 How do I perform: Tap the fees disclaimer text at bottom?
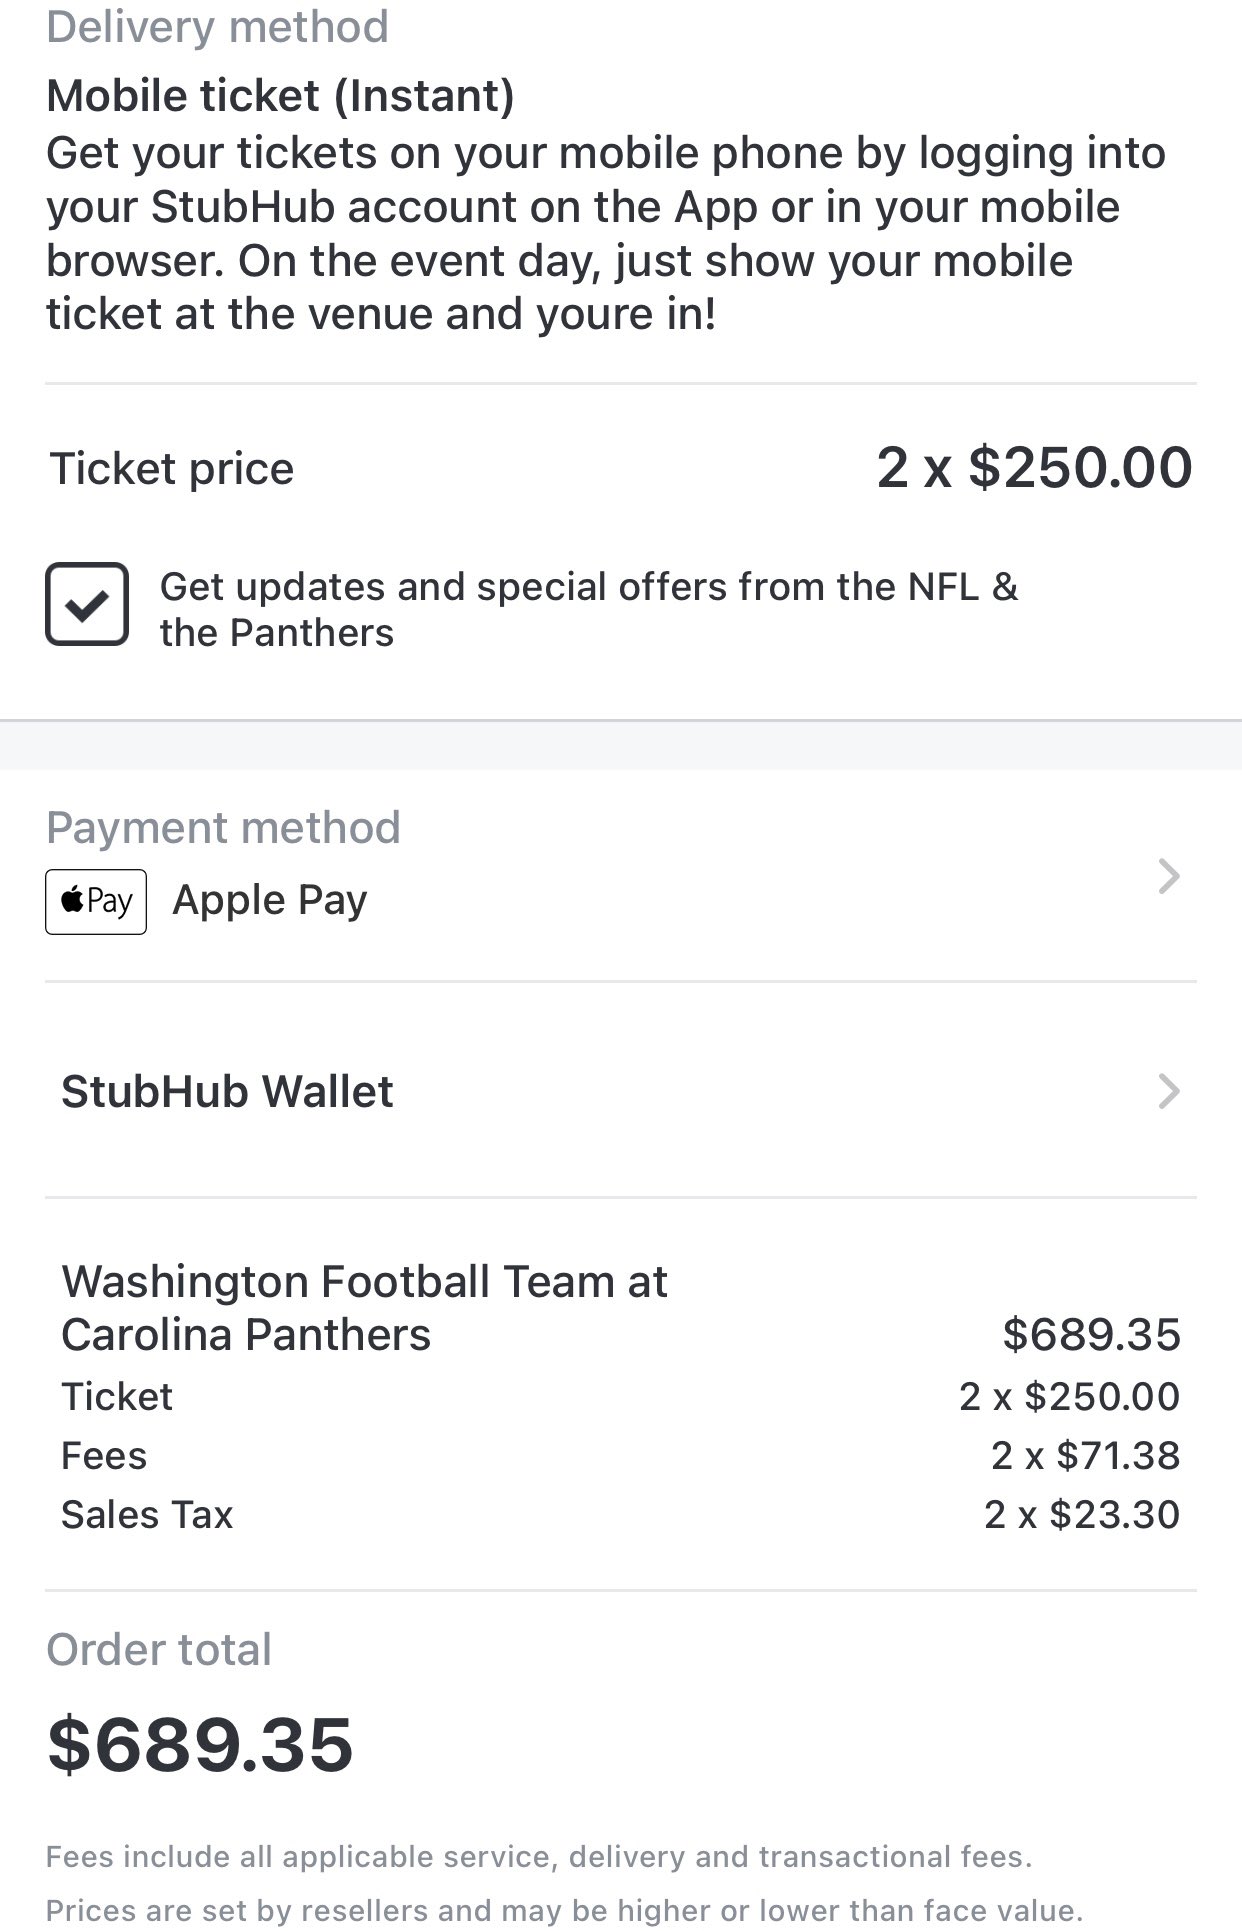coord(539,1857)
